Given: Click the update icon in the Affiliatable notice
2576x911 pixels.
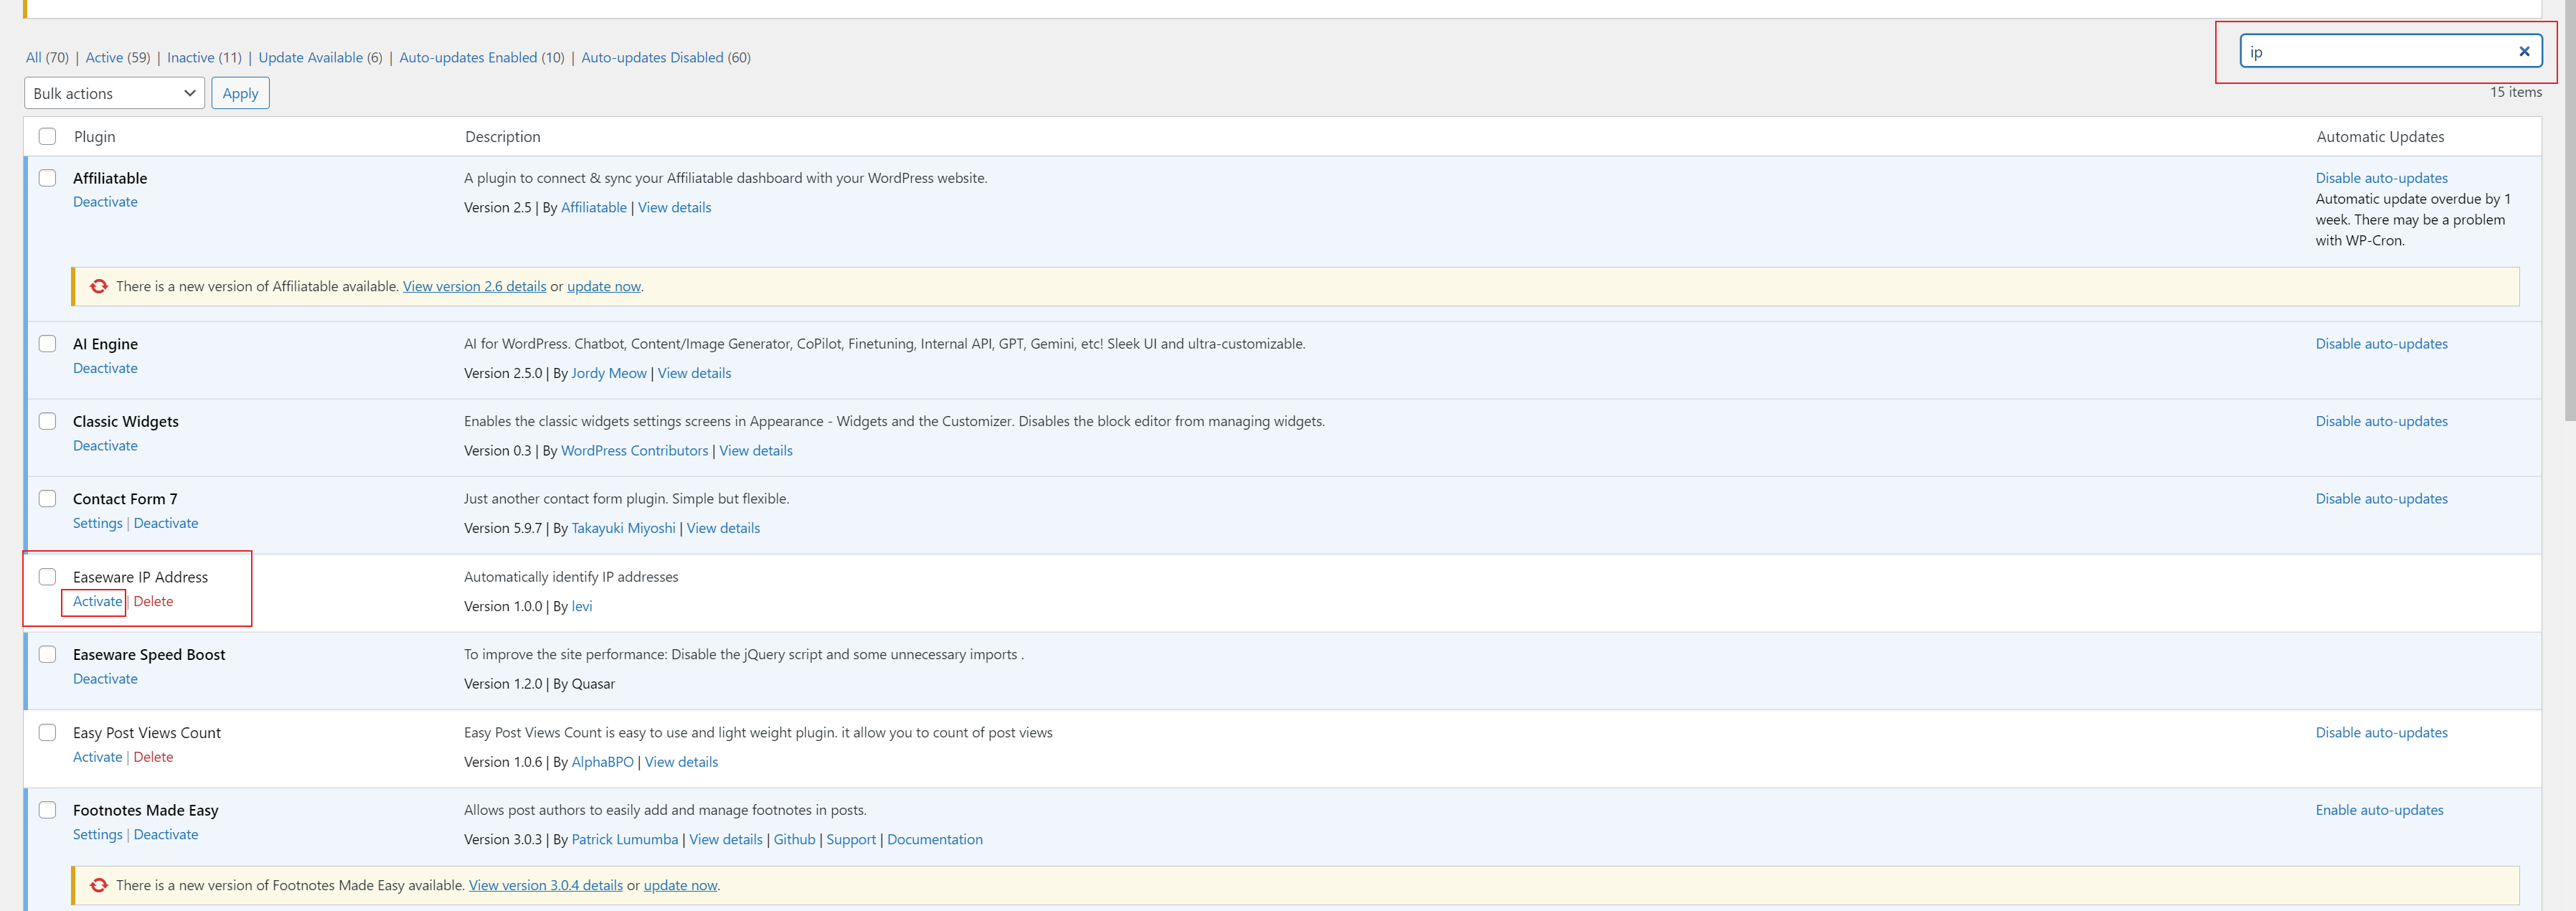Looking at the screenshot, I should pyautogui.click(x=99, y=286).
